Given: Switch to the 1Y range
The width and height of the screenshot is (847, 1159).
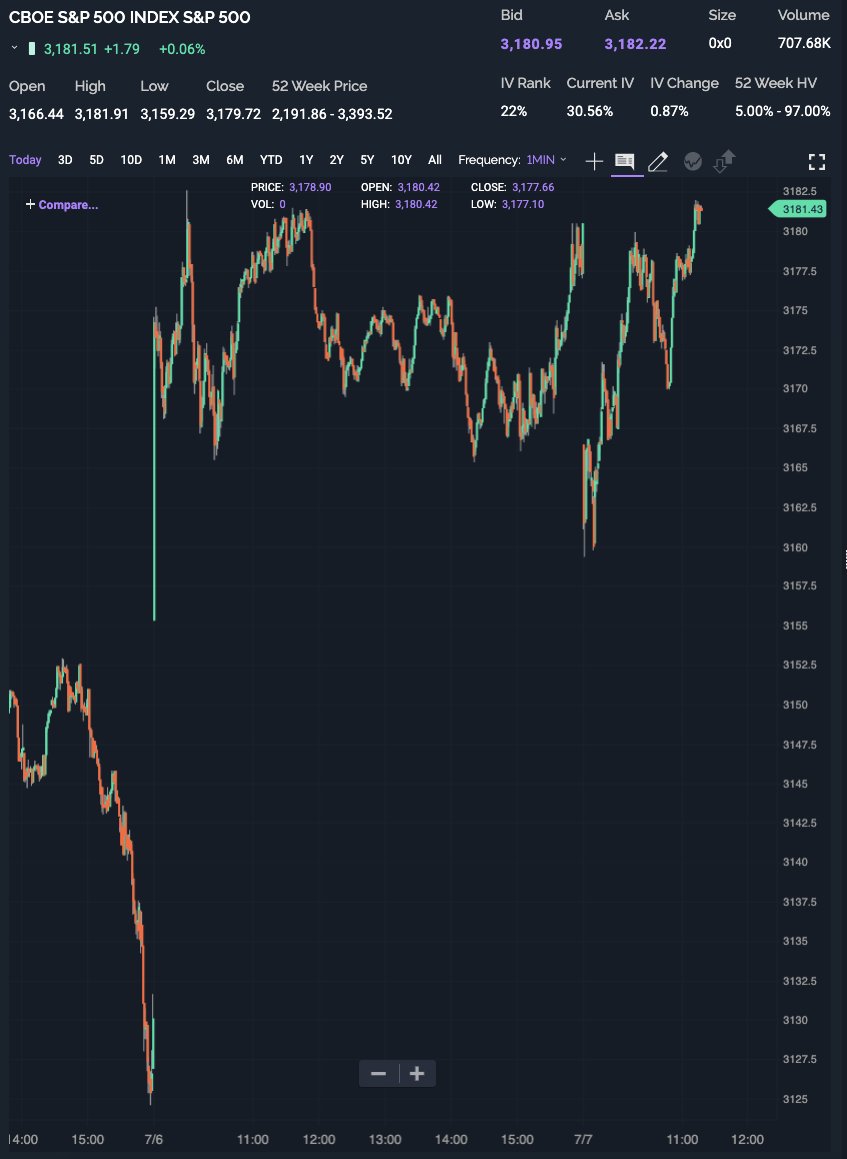Looking at the screenshot, I should (306, 160).
